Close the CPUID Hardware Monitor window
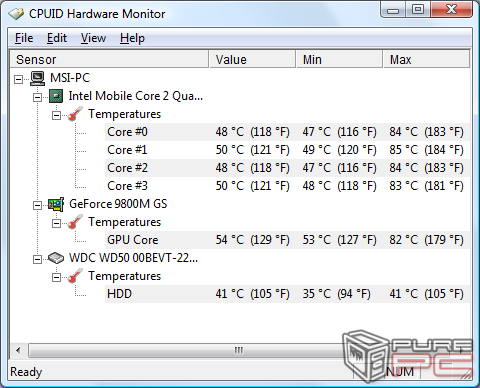Image resolution: width=480 pixels, height=388 pixels. 452,9
